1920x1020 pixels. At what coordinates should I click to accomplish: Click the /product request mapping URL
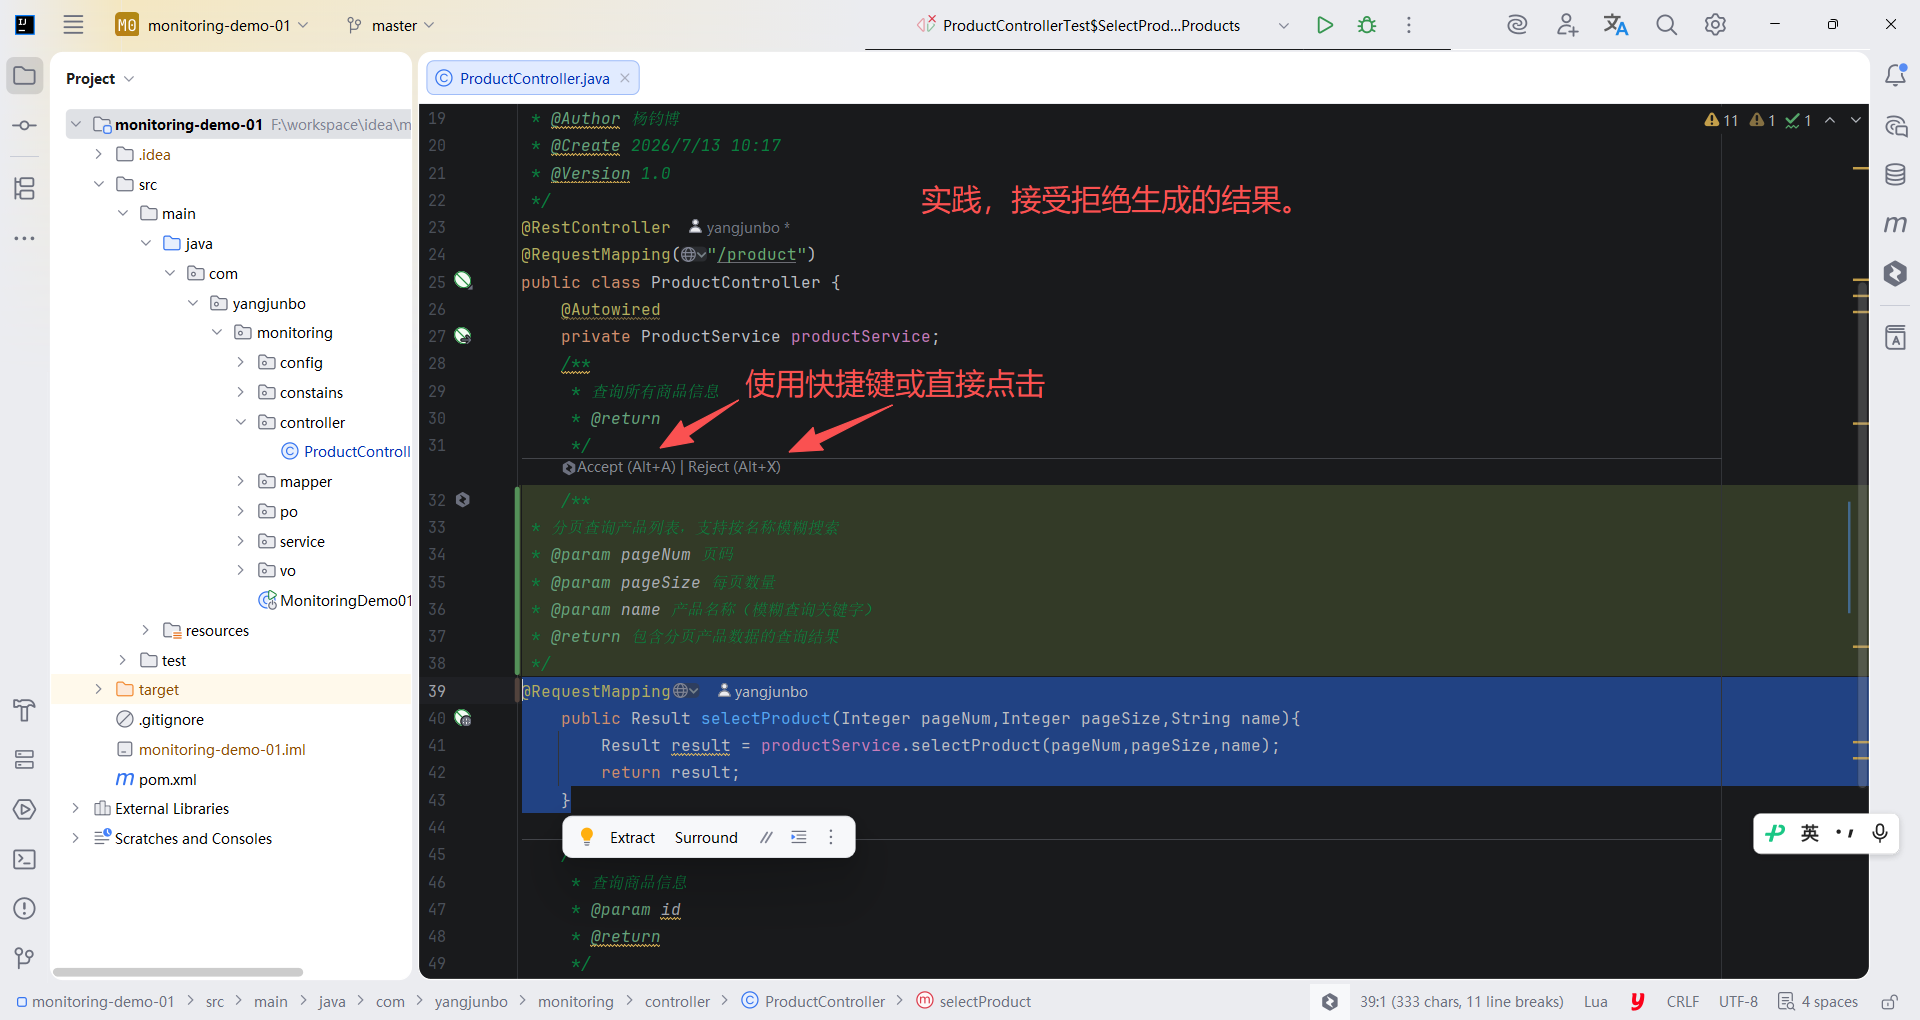[756, 255]
